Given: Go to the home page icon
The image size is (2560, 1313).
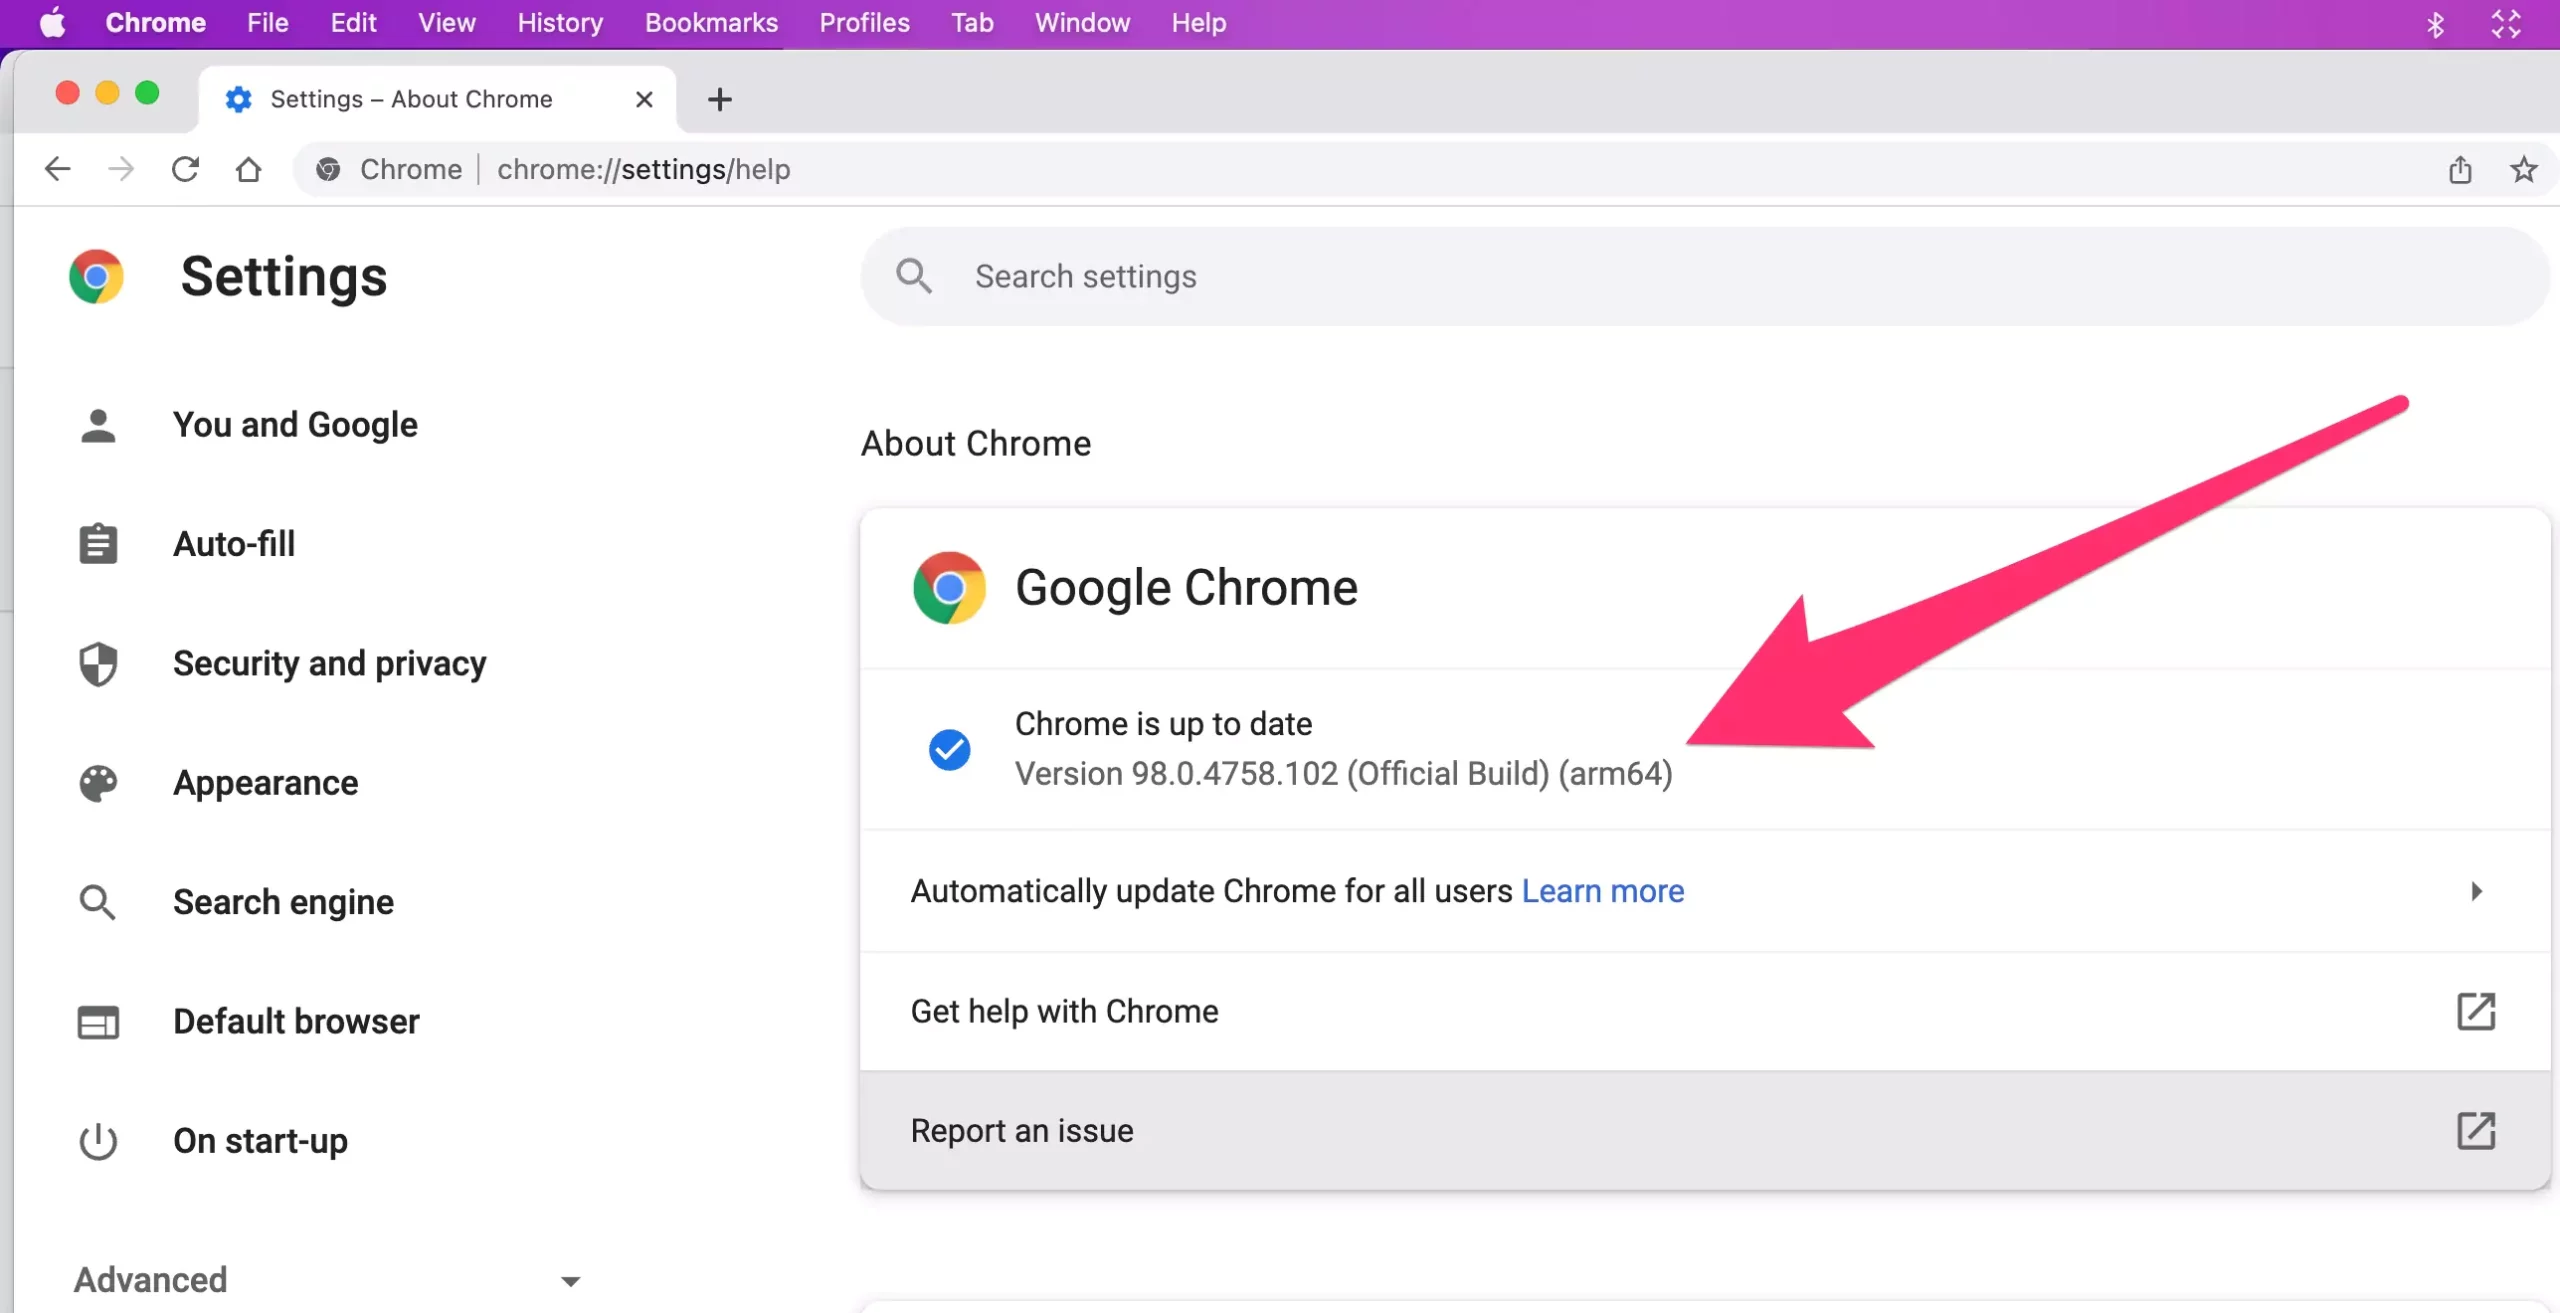Looking at the screenshot, I should [248, 169].
